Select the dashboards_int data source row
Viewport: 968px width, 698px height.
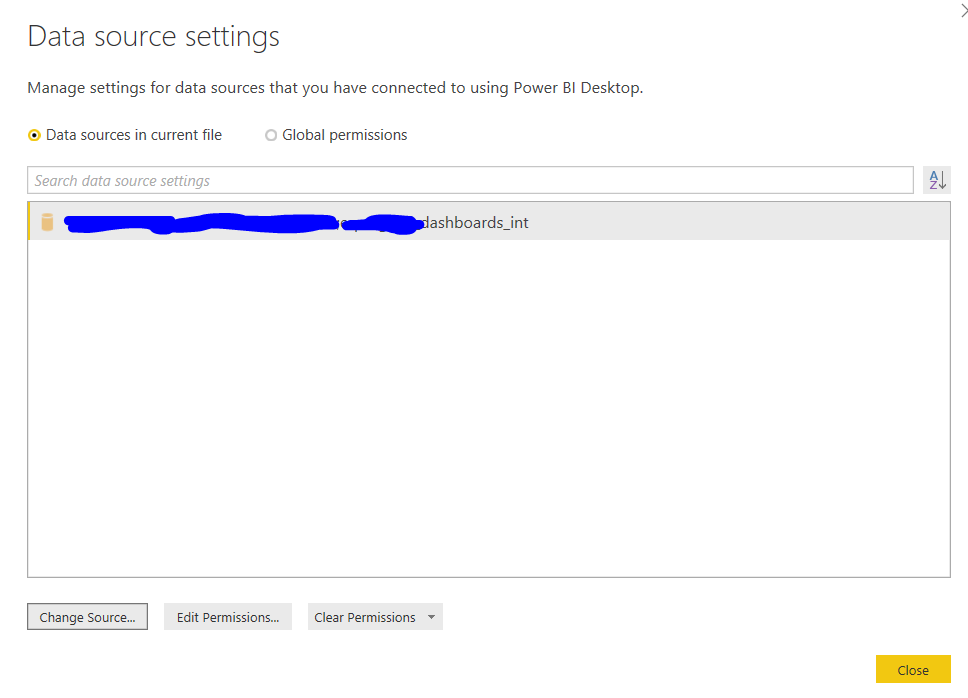489,222
